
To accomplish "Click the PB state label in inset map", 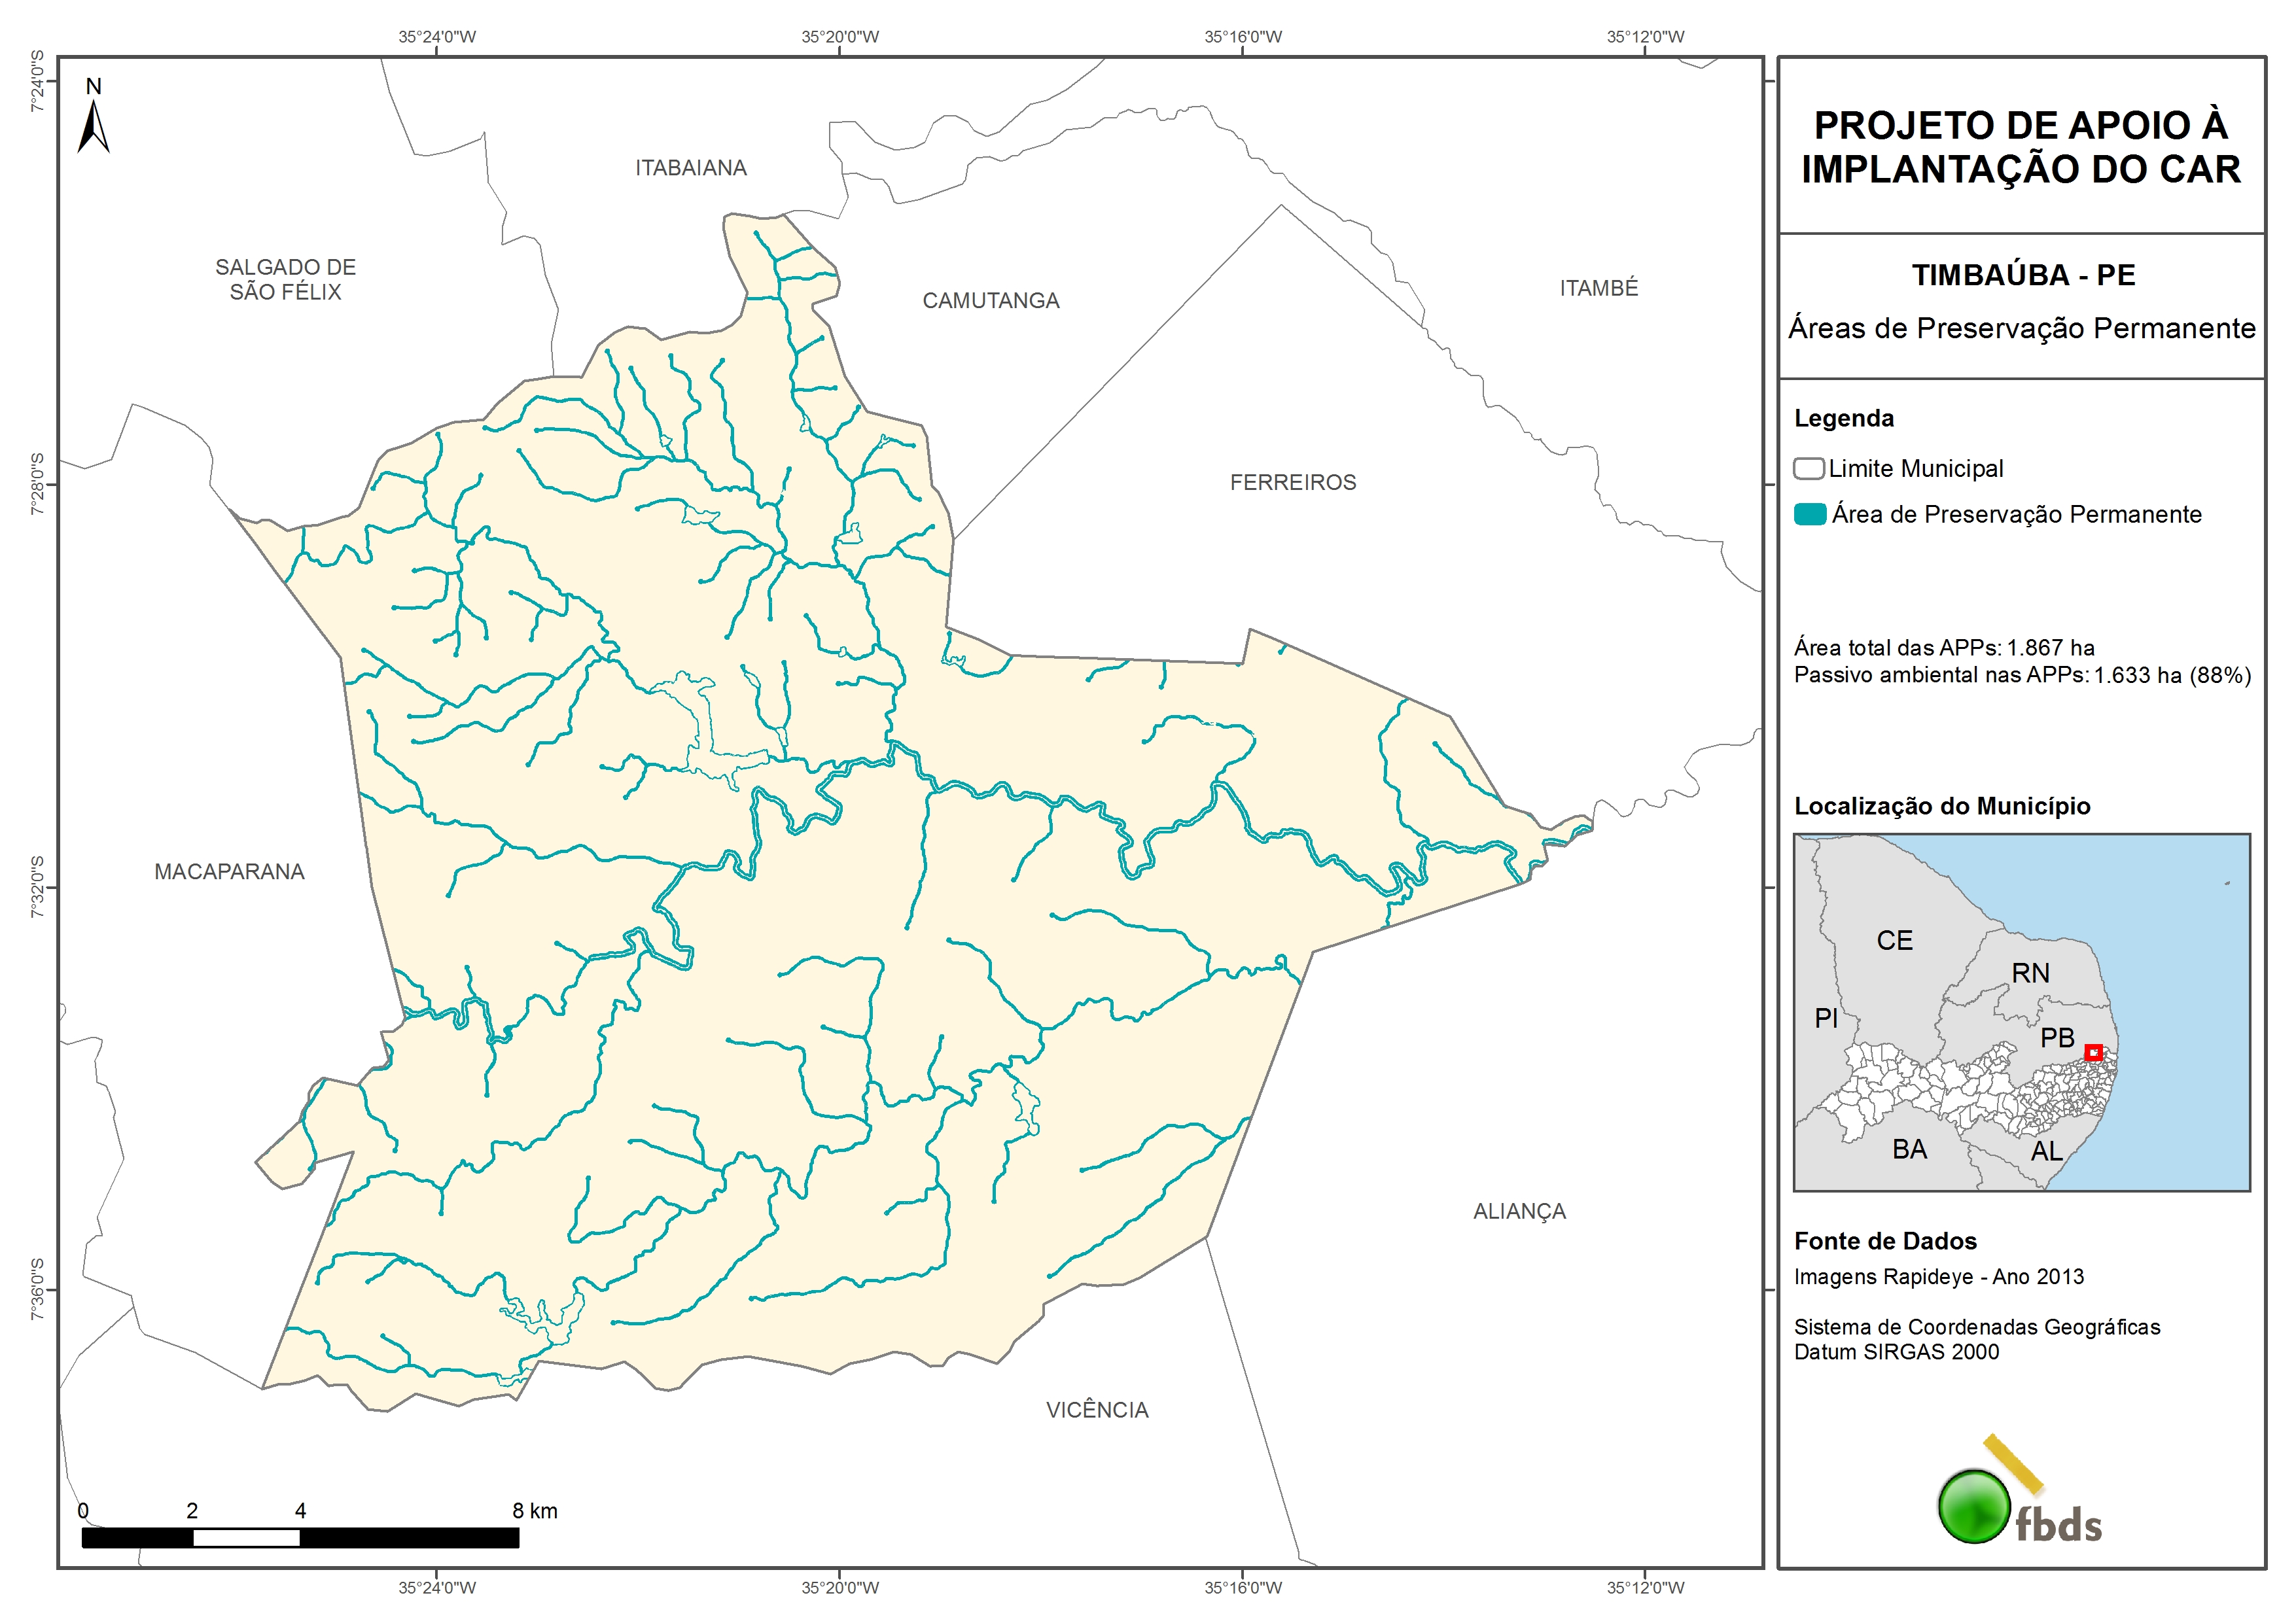I will click(2057, 1038).
